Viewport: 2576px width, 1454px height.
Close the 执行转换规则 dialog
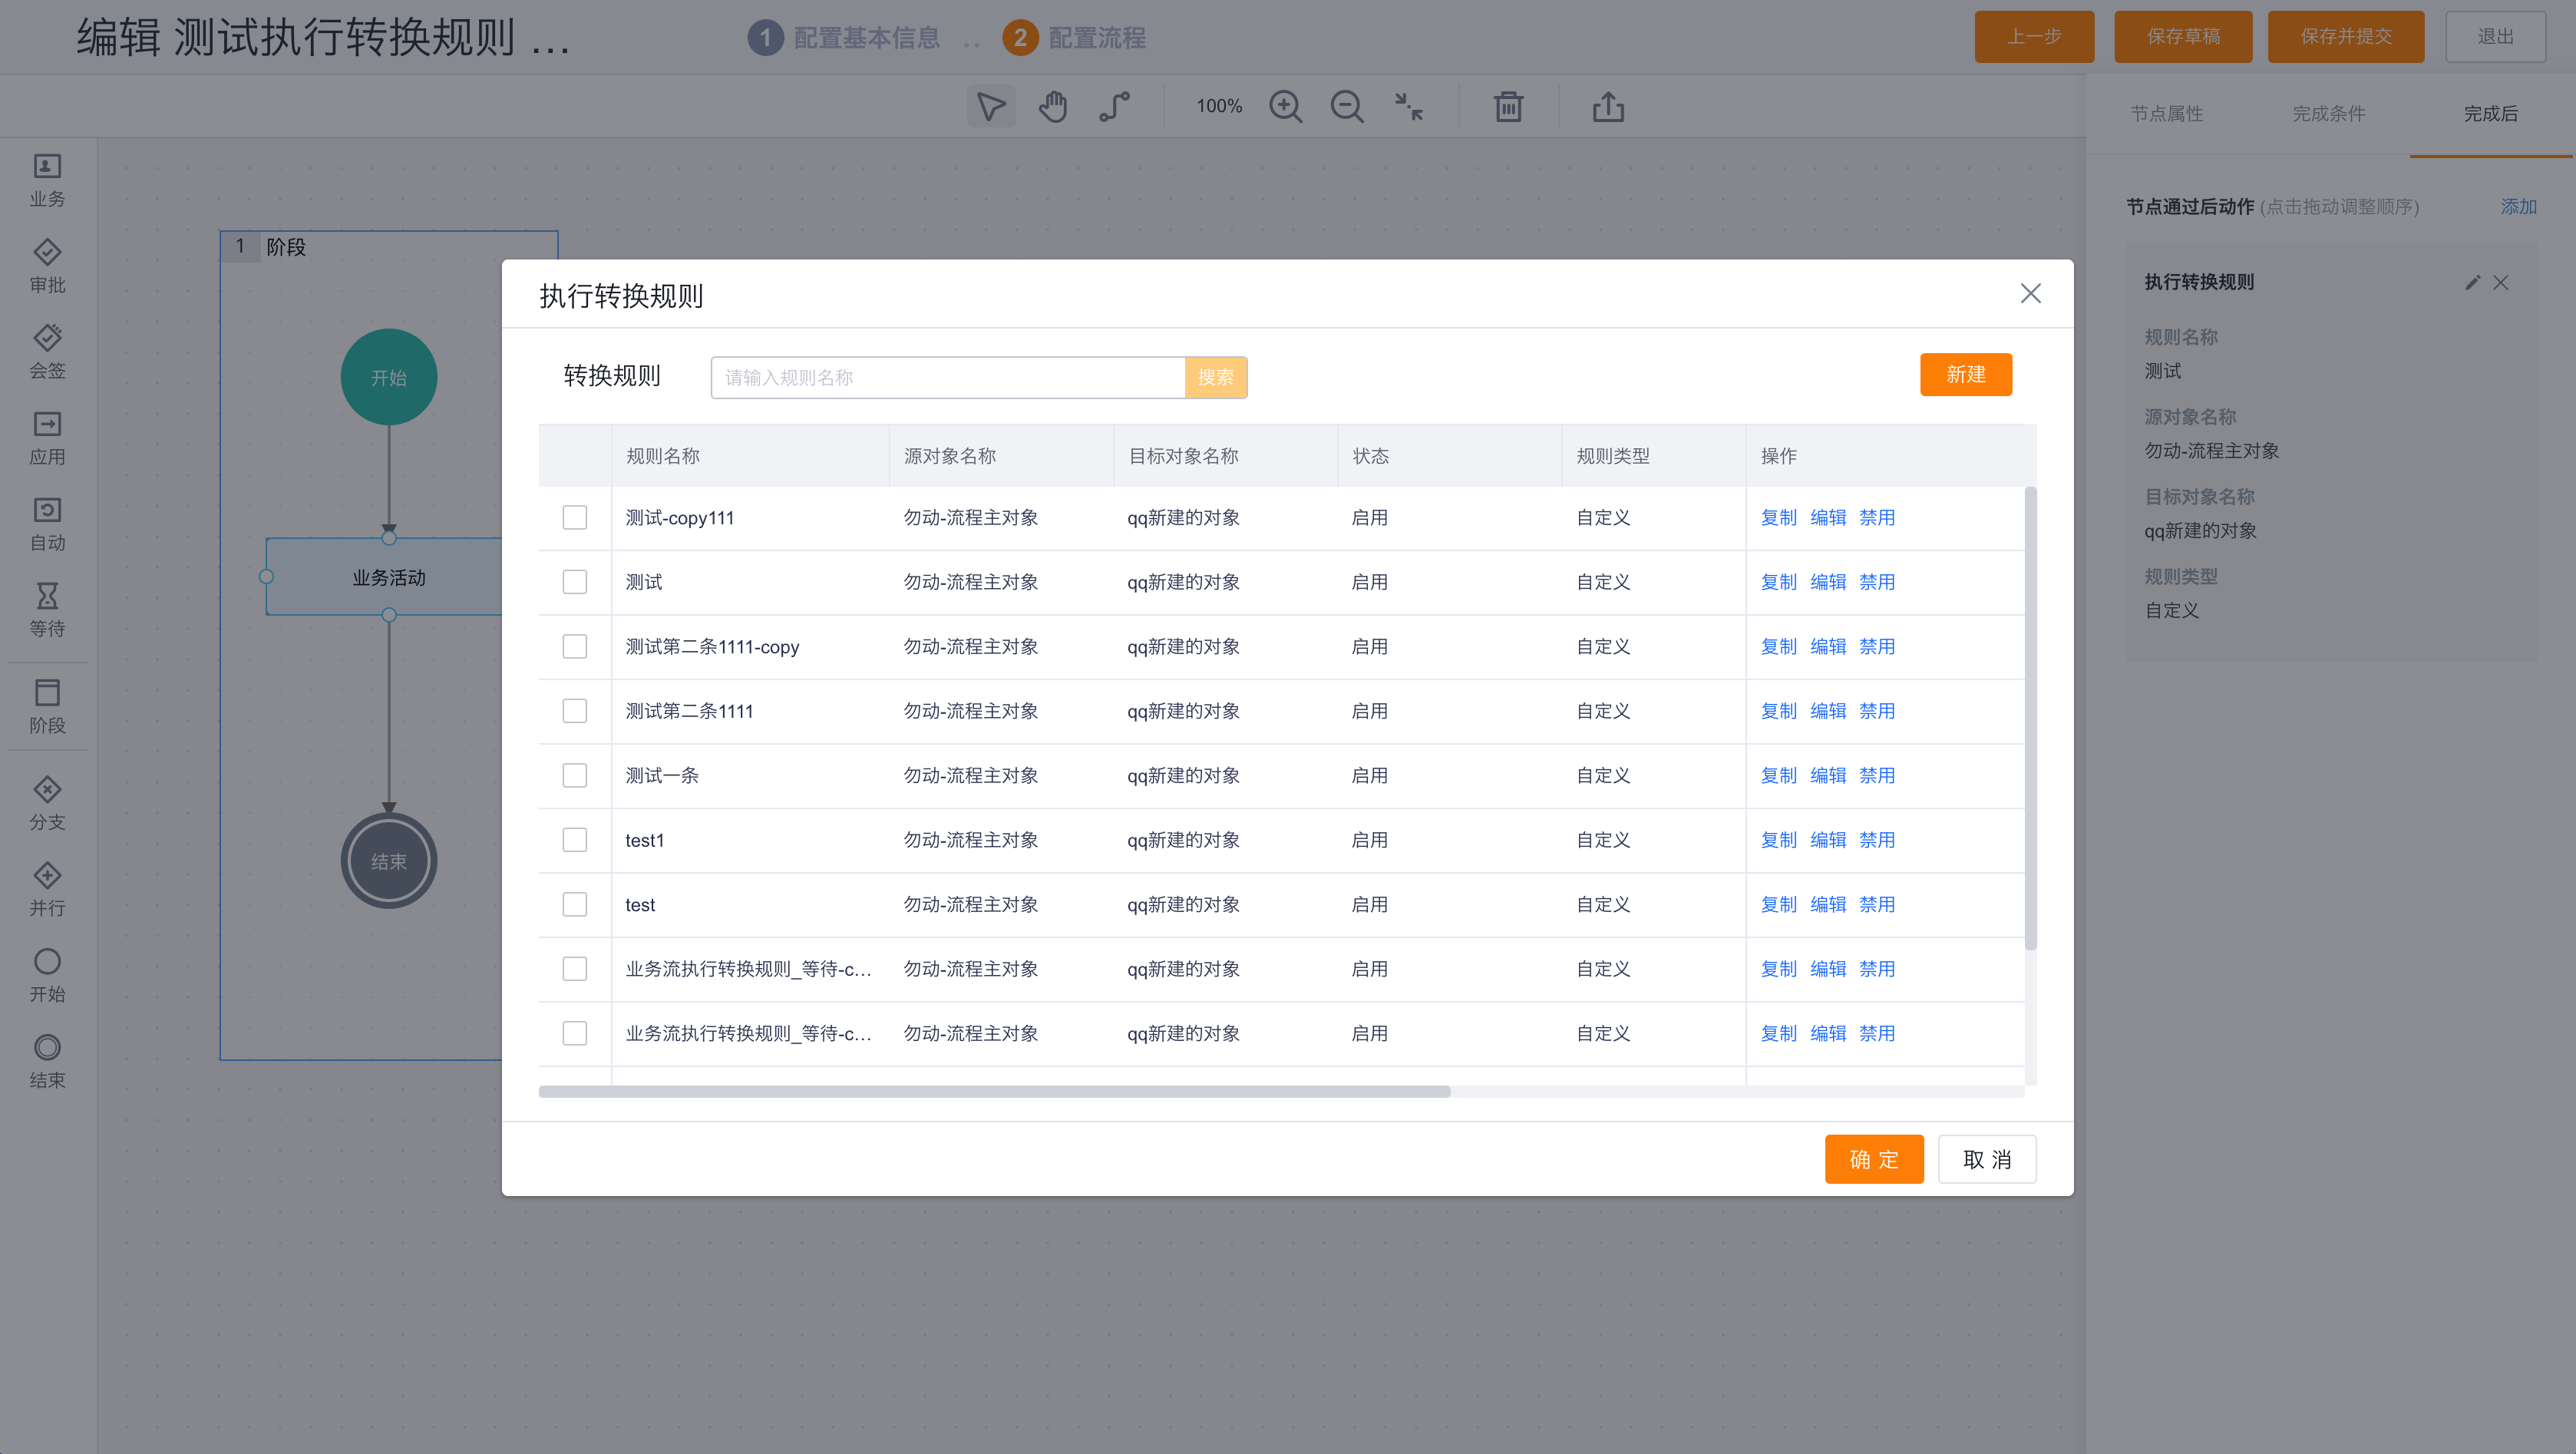[x=2030, y=293]
